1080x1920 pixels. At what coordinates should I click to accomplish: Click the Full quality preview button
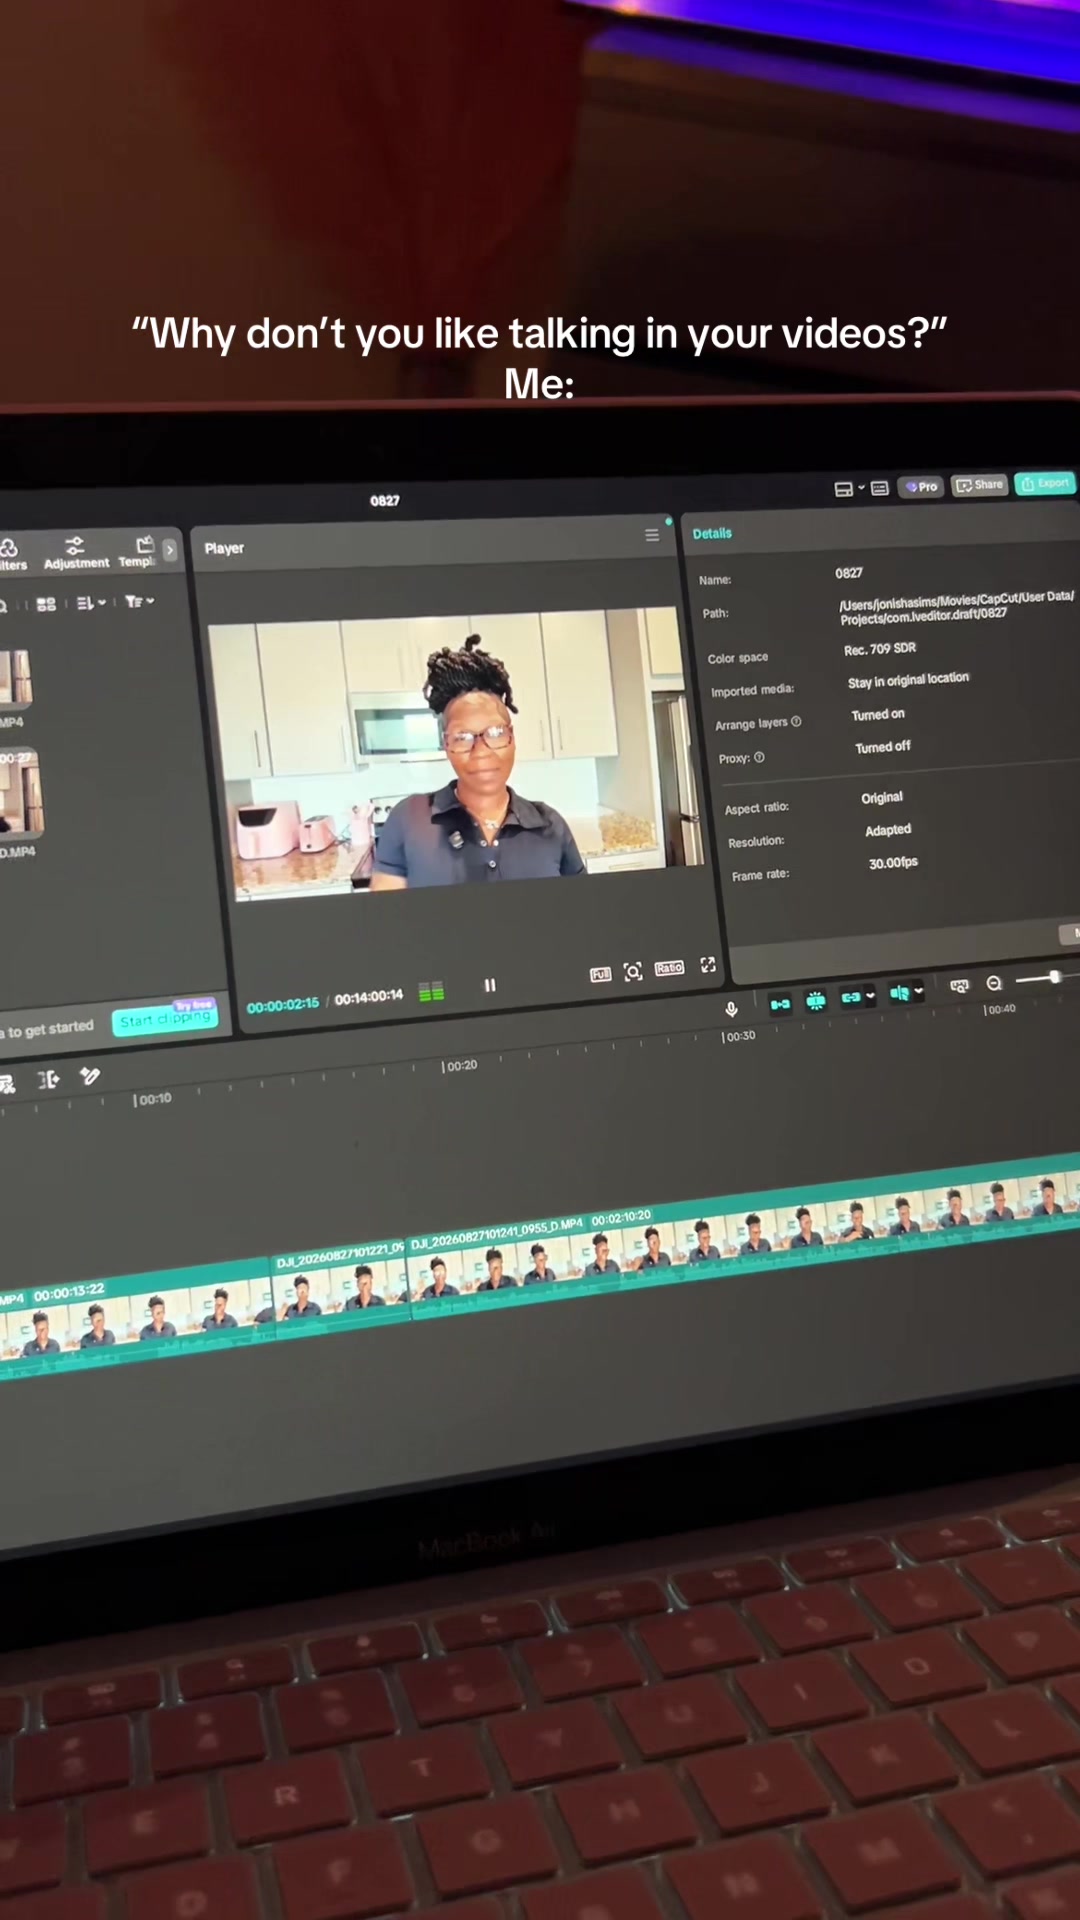click(600, 974)
